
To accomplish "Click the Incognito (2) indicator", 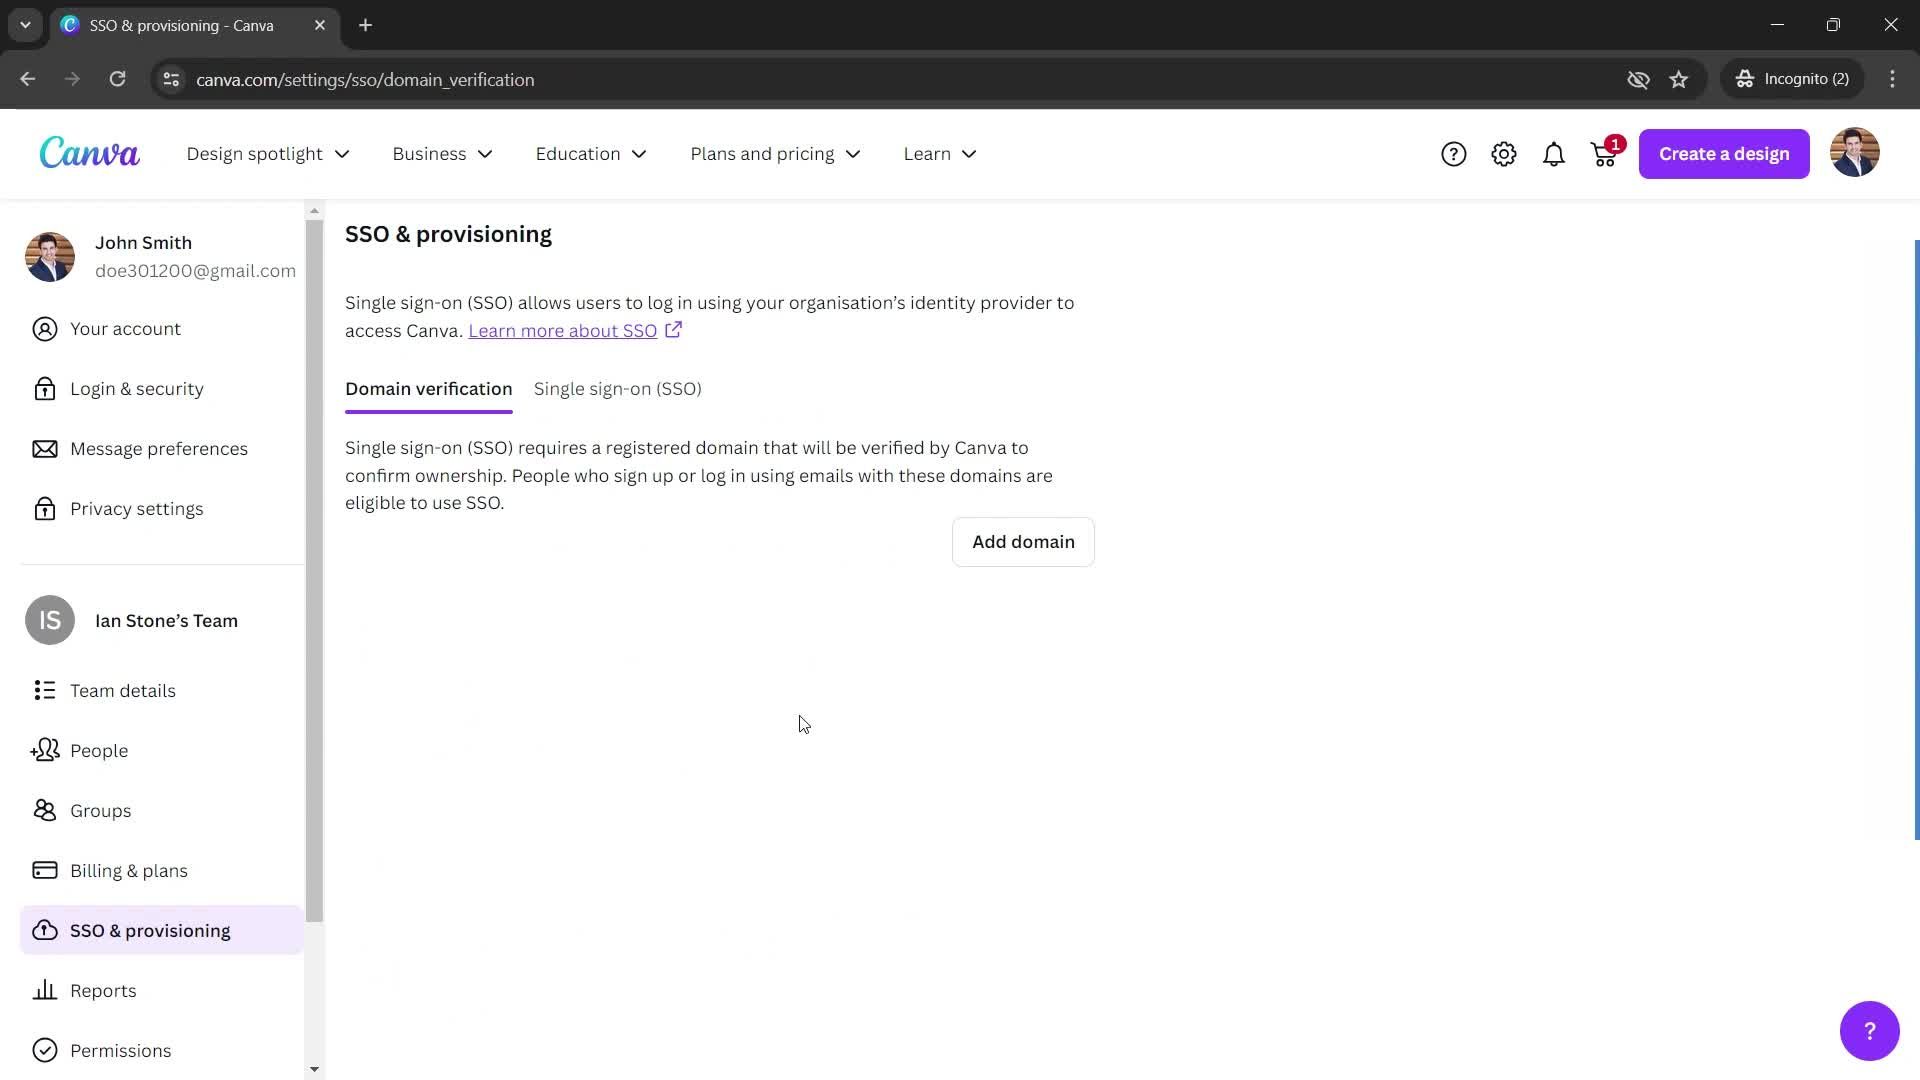I will pos(1793,79).
